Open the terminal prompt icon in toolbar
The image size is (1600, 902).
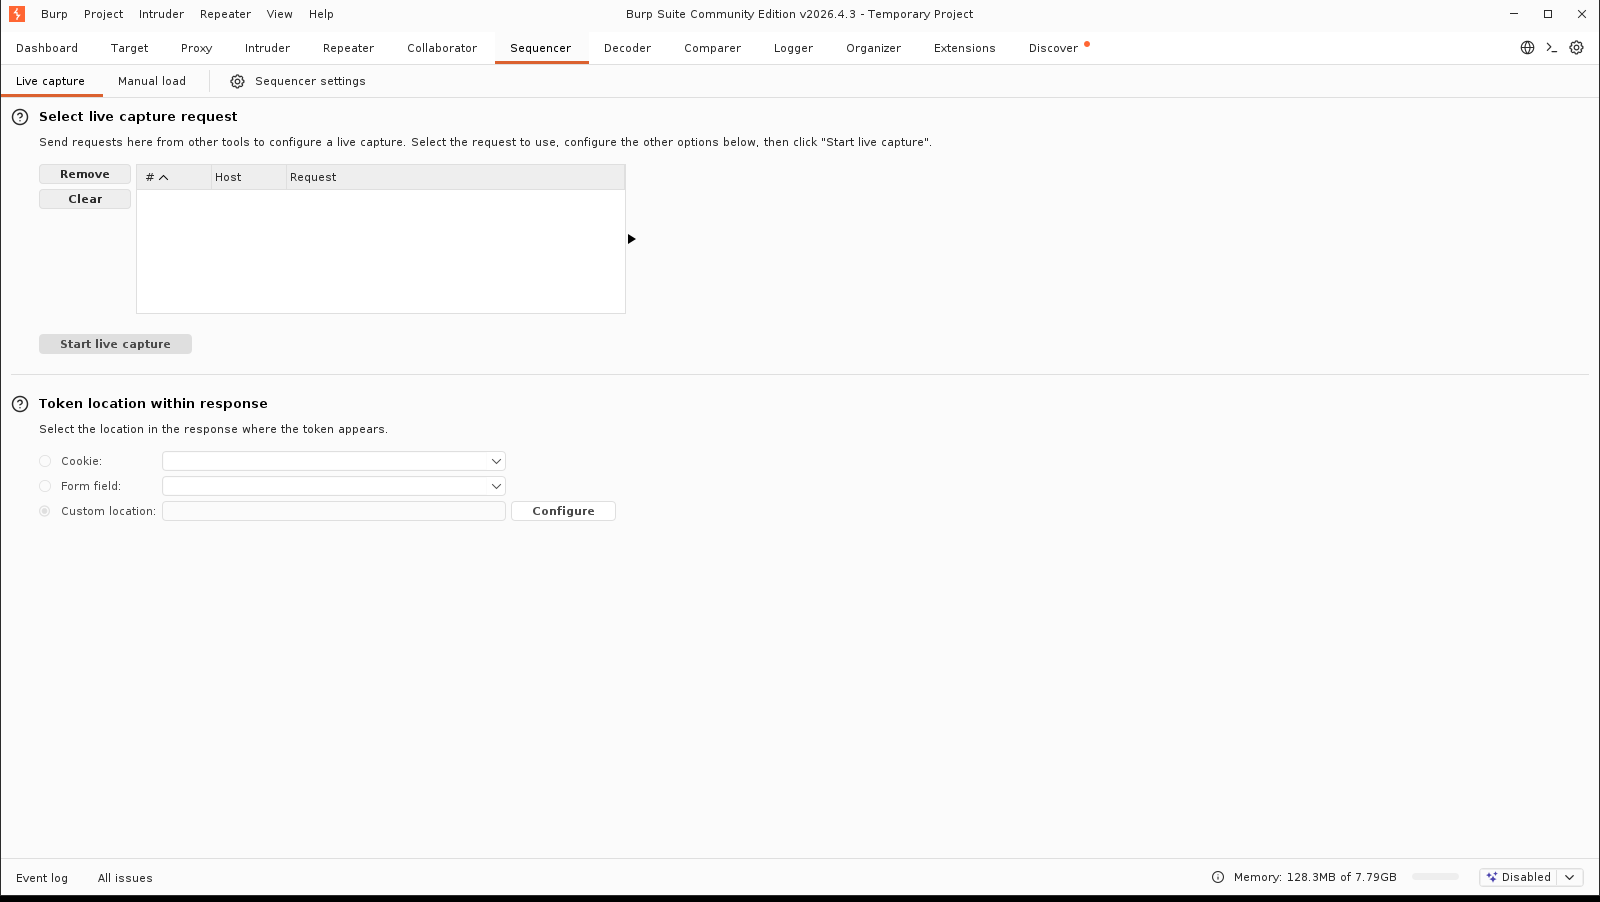[x=1552, y=48]
